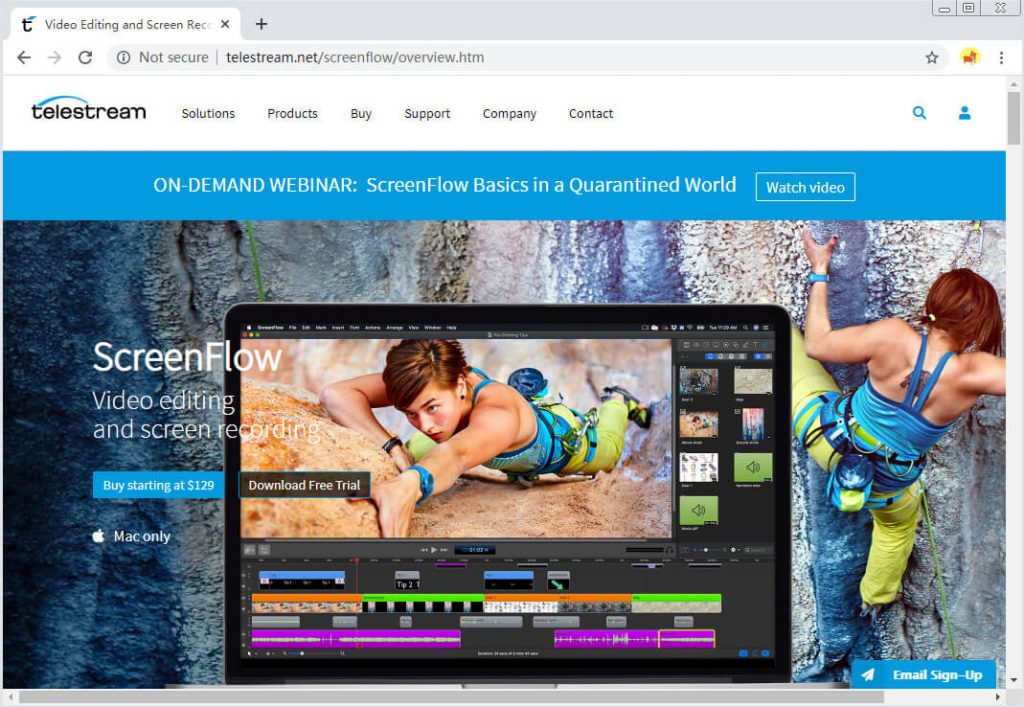
Task: Open the Solutions menu
Action: (208, 114)
